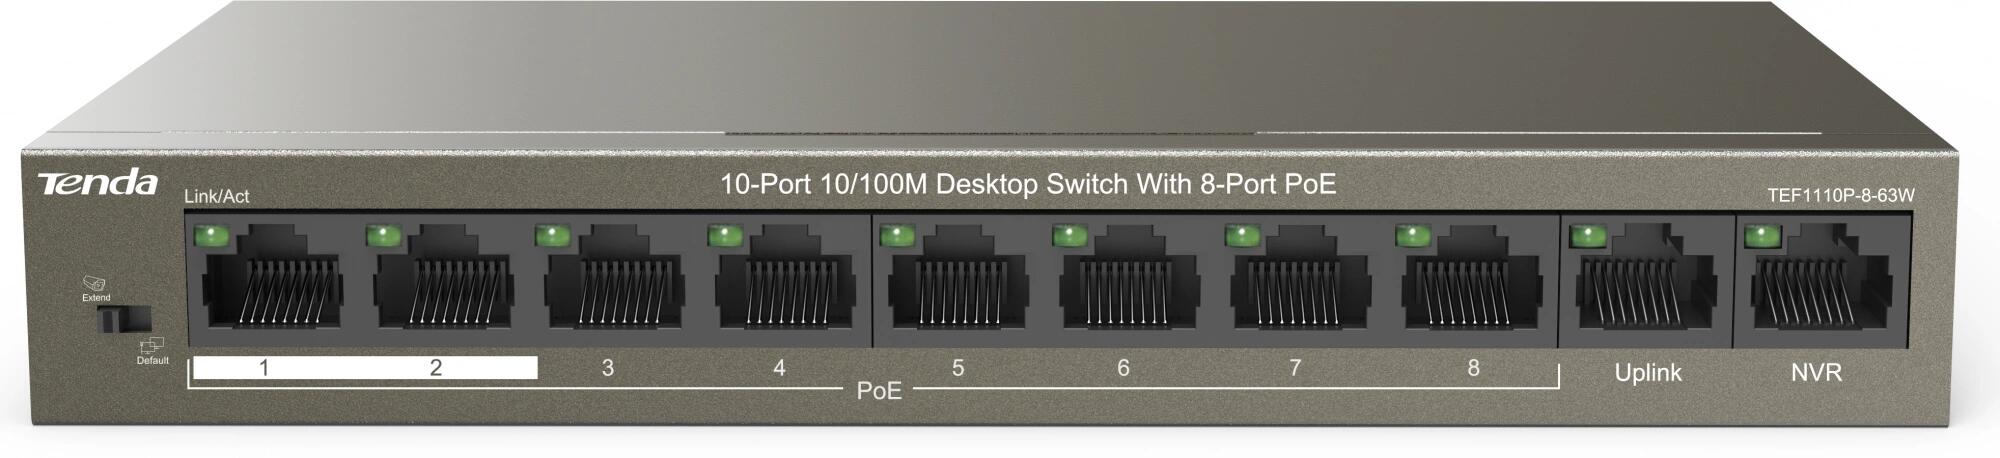
Task: Click the white highlighted bar under ports 1-2
Action: coord(365,367)
